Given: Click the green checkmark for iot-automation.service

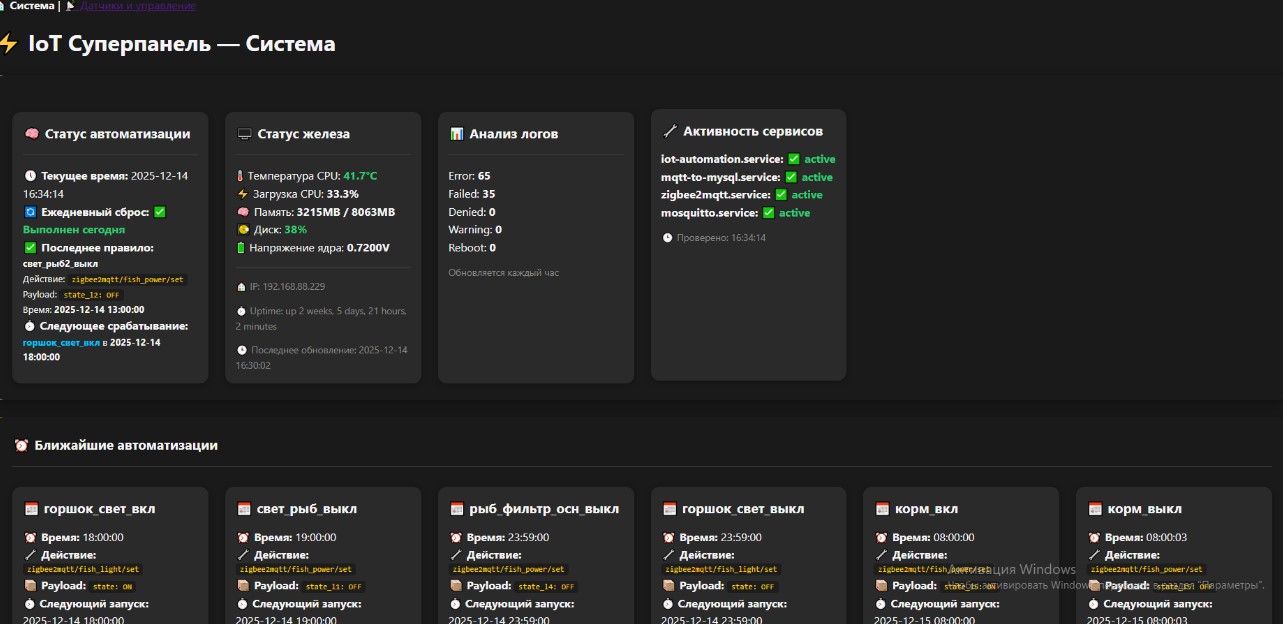Looking at the screenshot, I should [x=793, y=159].
